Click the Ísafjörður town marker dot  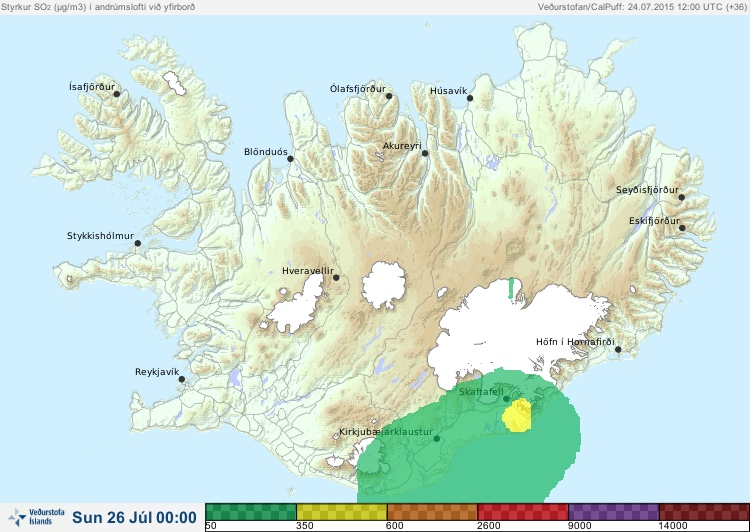[116, 94]
